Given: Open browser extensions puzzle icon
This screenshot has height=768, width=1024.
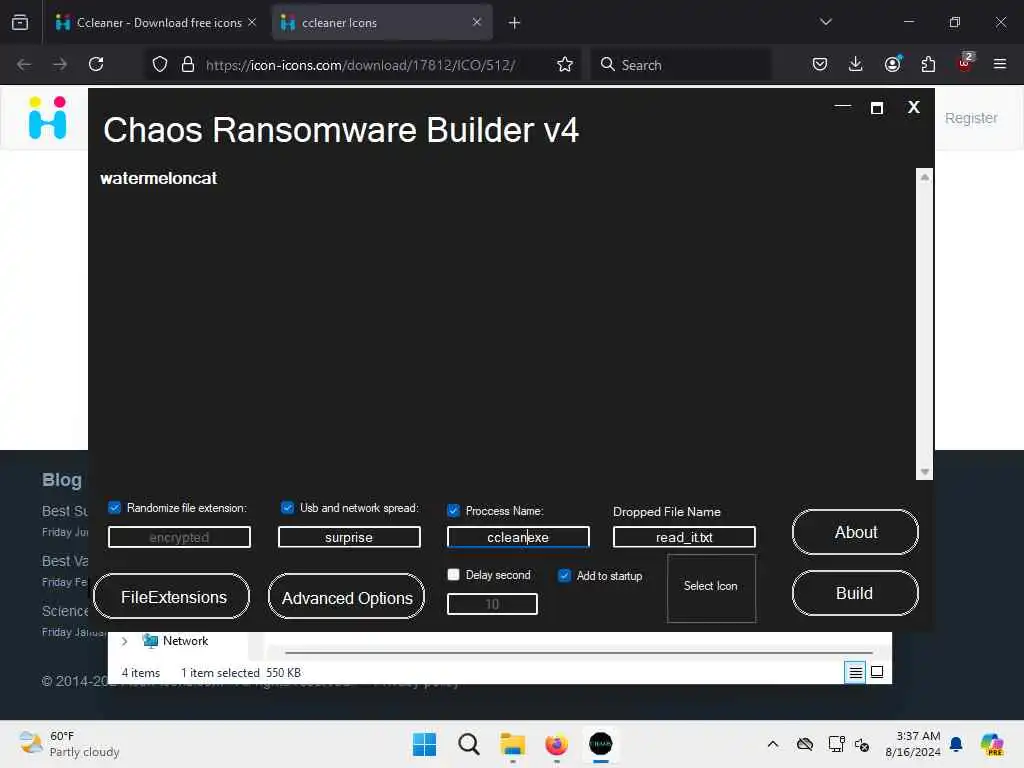Looking at the screenshot, I should (928, 64).
